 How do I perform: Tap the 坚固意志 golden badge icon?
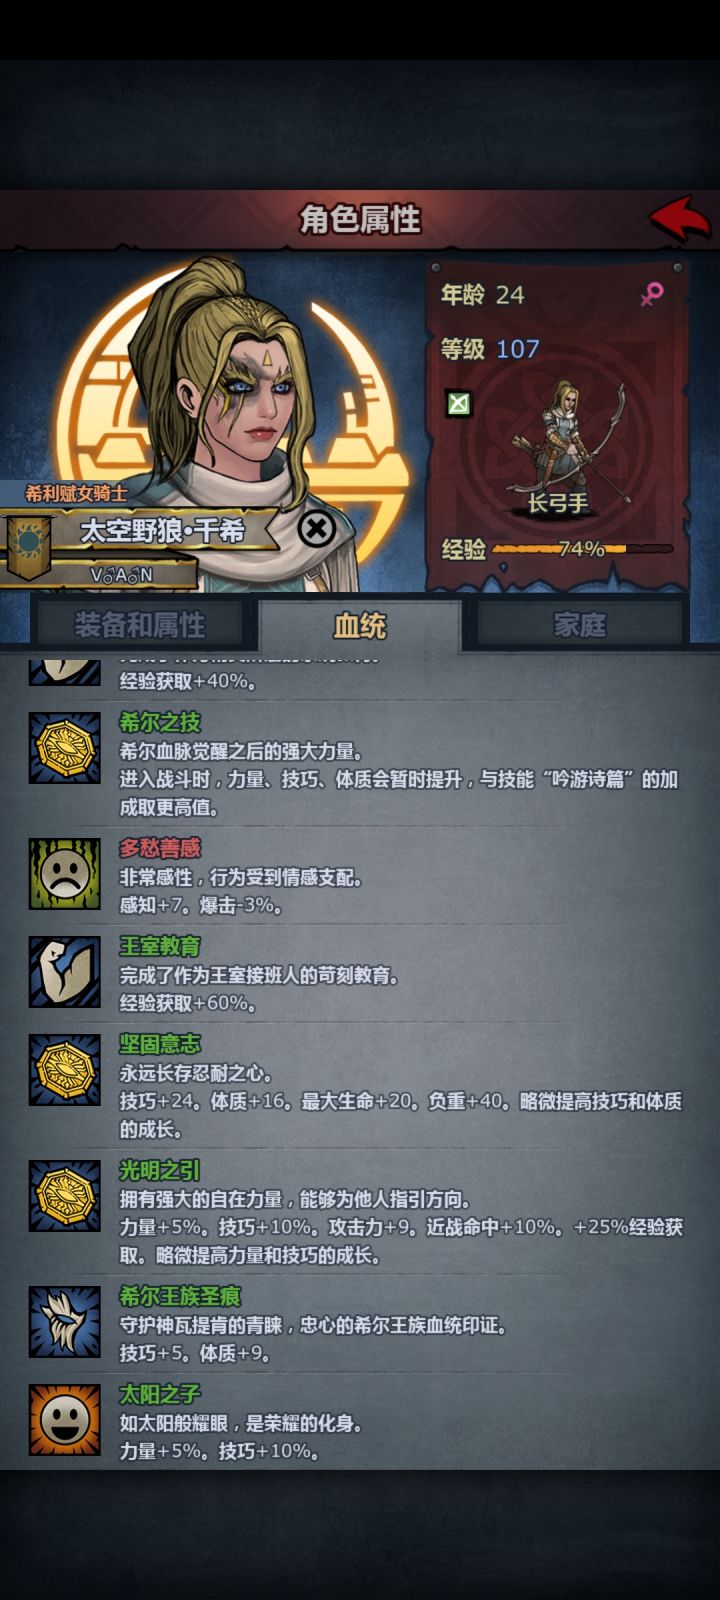click(64, 1069)
